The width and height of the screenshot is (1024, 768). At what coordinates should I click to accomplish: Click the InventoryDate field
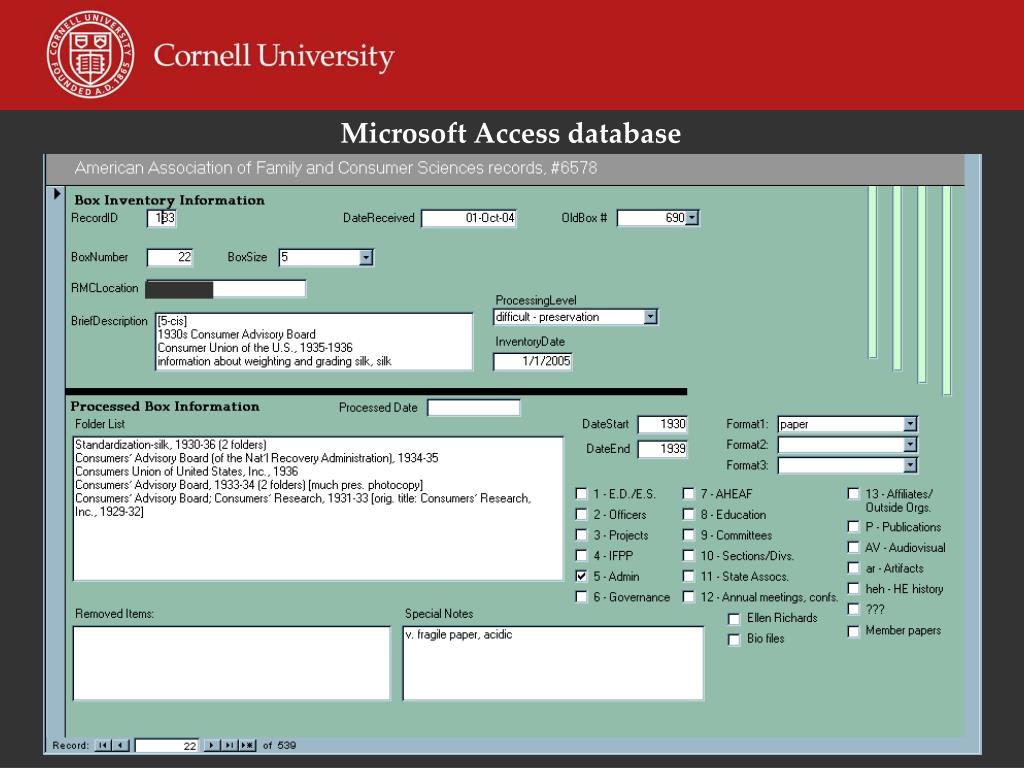[x=533, y=361]
